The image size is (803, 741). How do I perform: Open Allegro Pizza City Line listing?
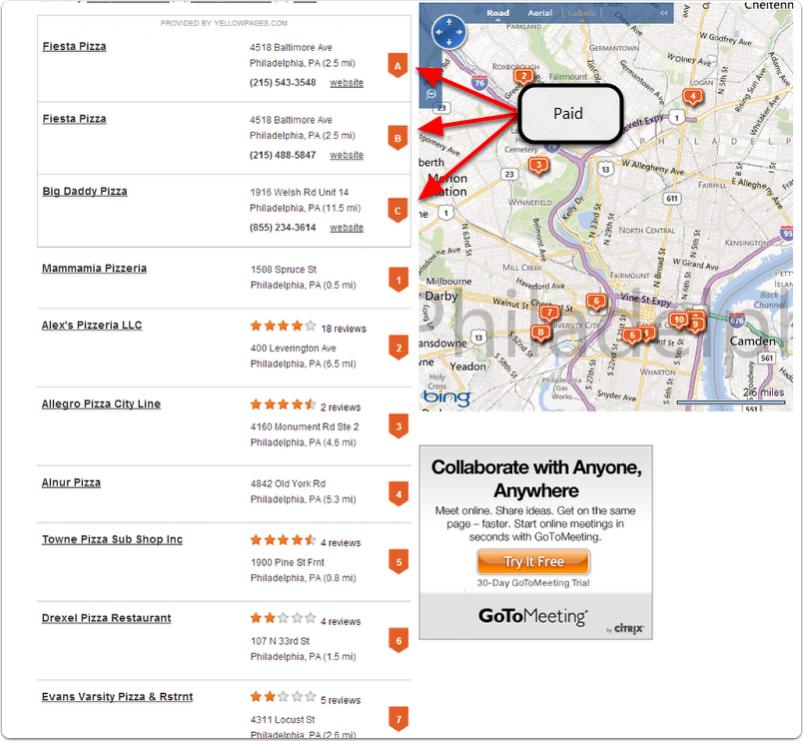101,404
